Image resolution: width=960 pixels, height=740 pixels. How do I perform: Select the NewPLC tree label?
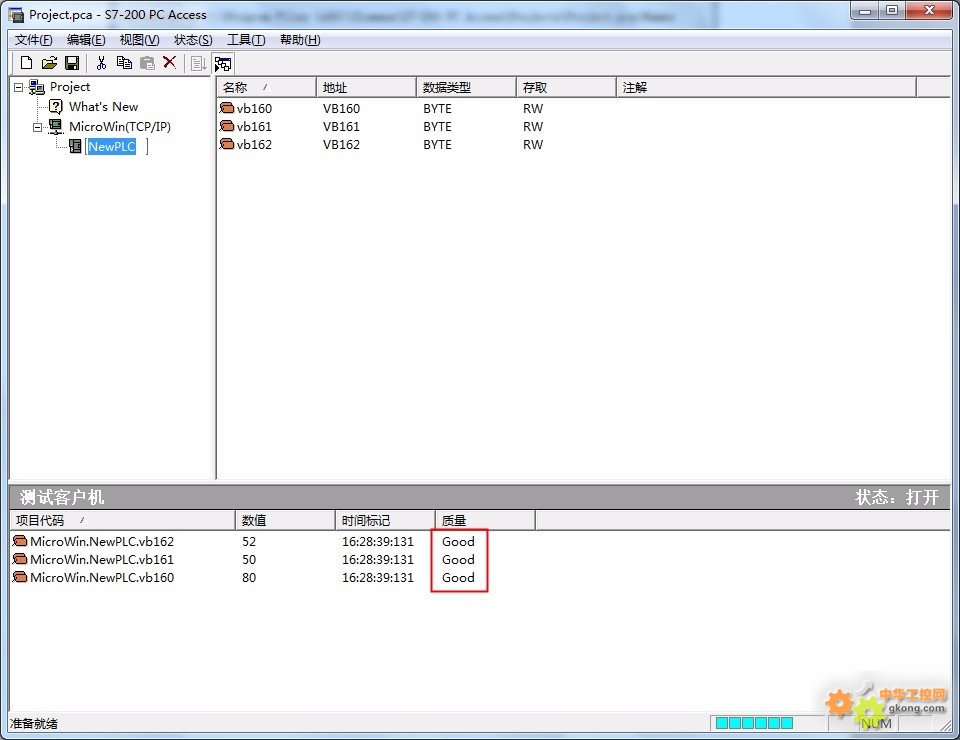111,147
